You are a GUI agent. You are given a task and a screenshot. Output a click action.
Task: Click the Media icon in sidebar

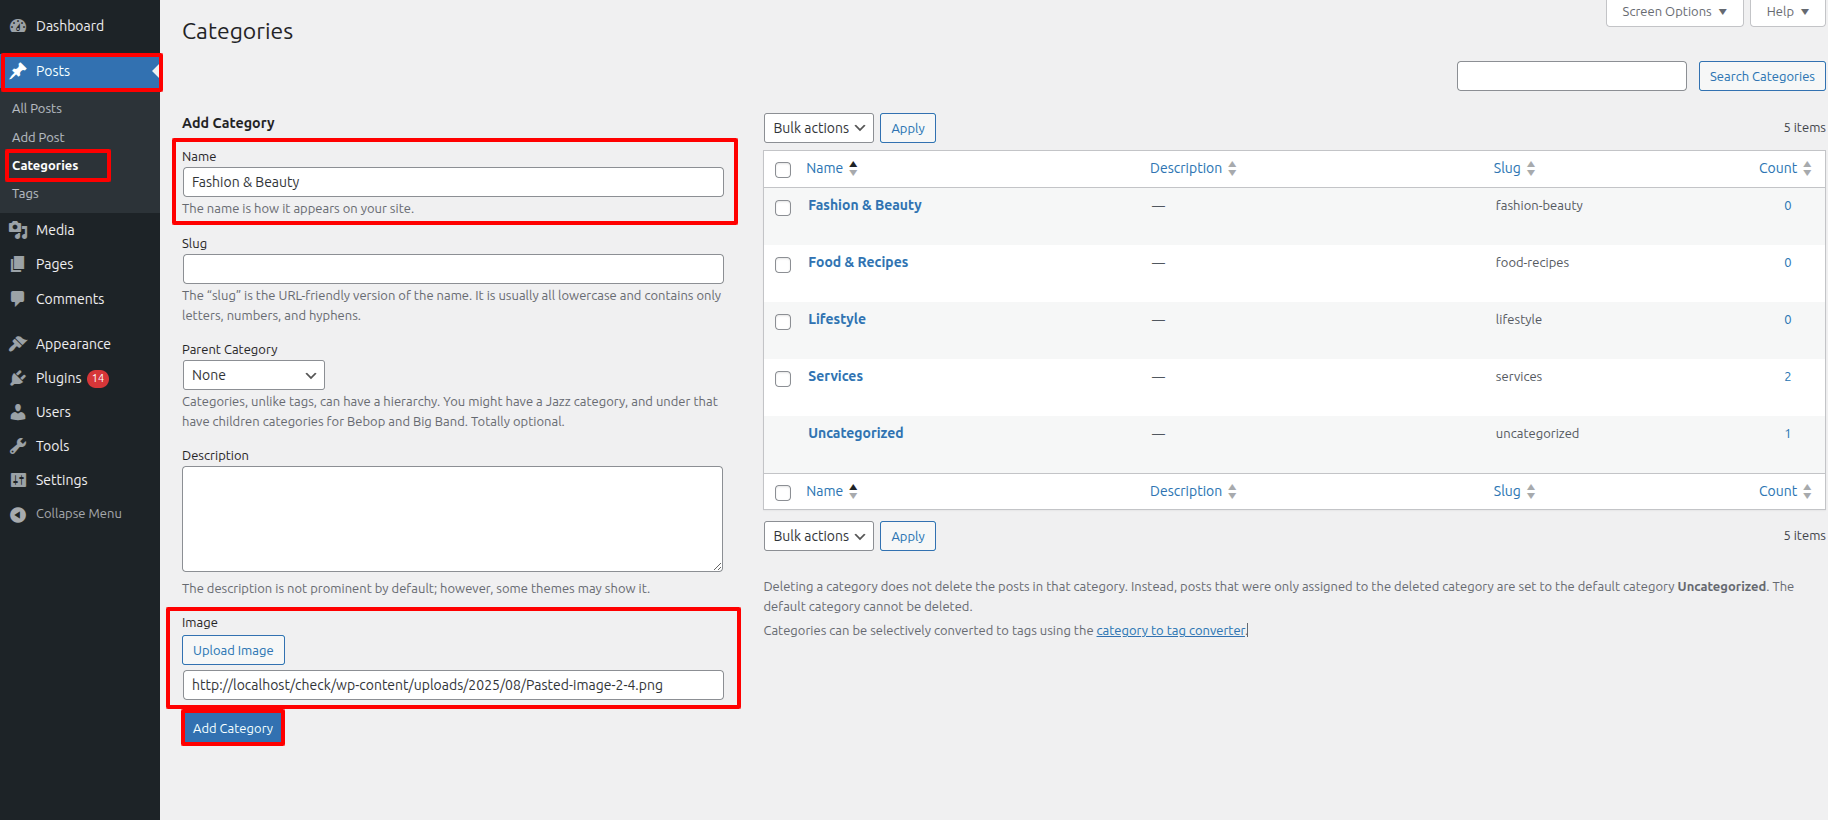[18, 230]
